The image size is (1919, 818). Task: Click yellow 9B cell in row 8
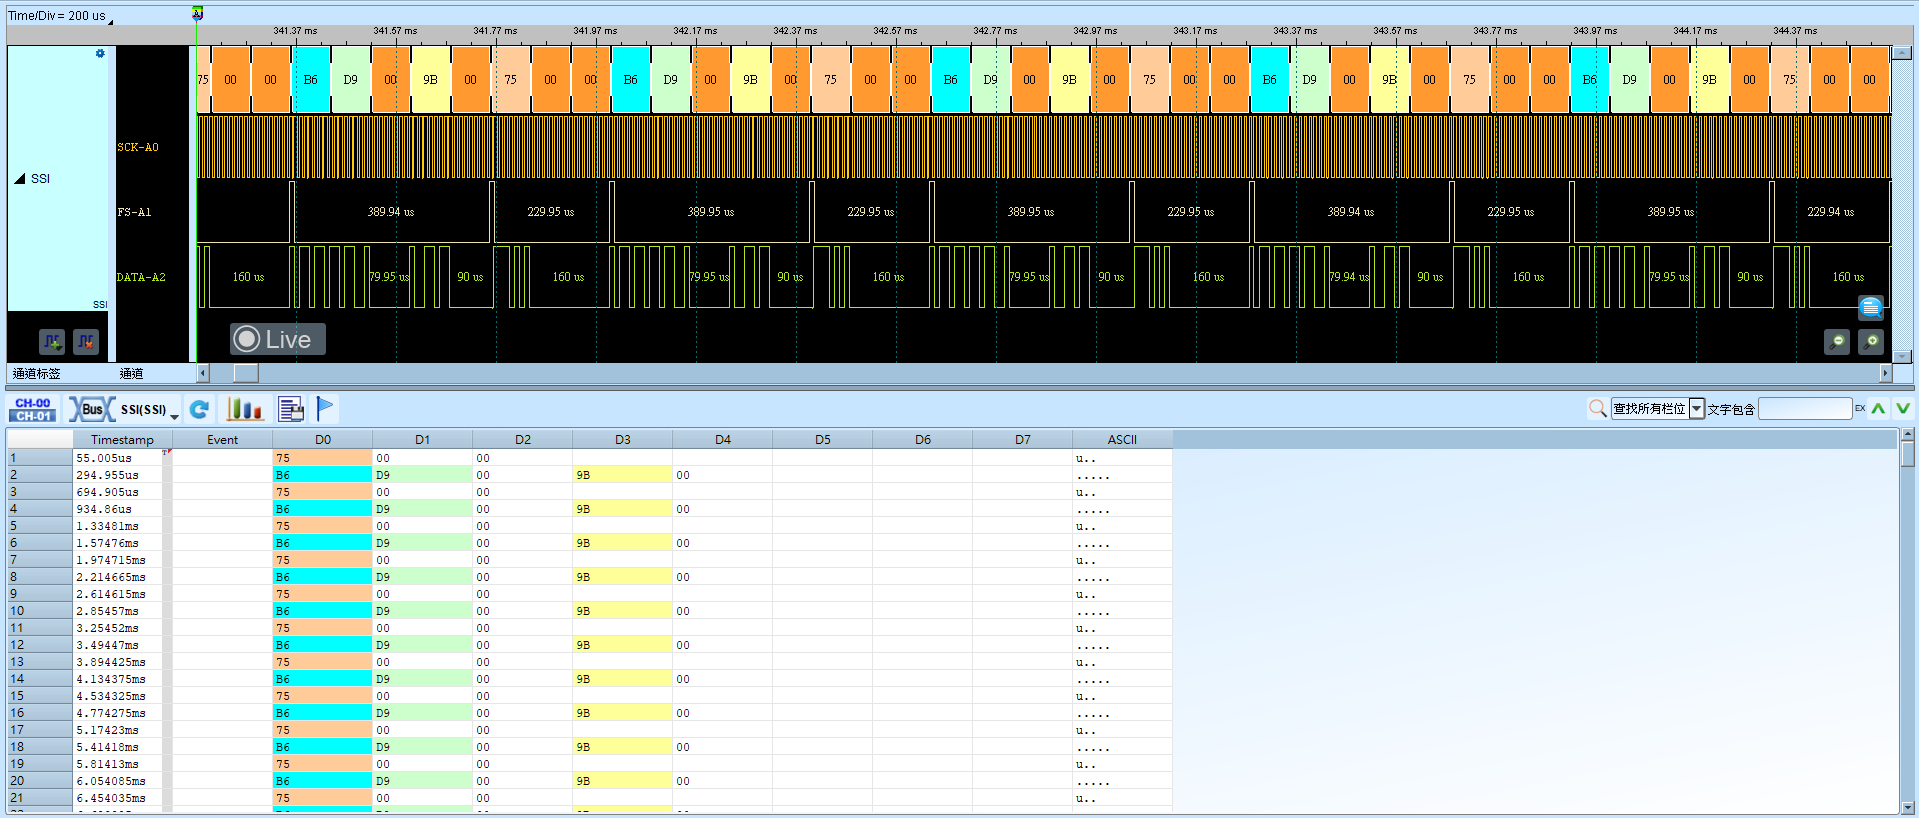(x=622, y=577)
